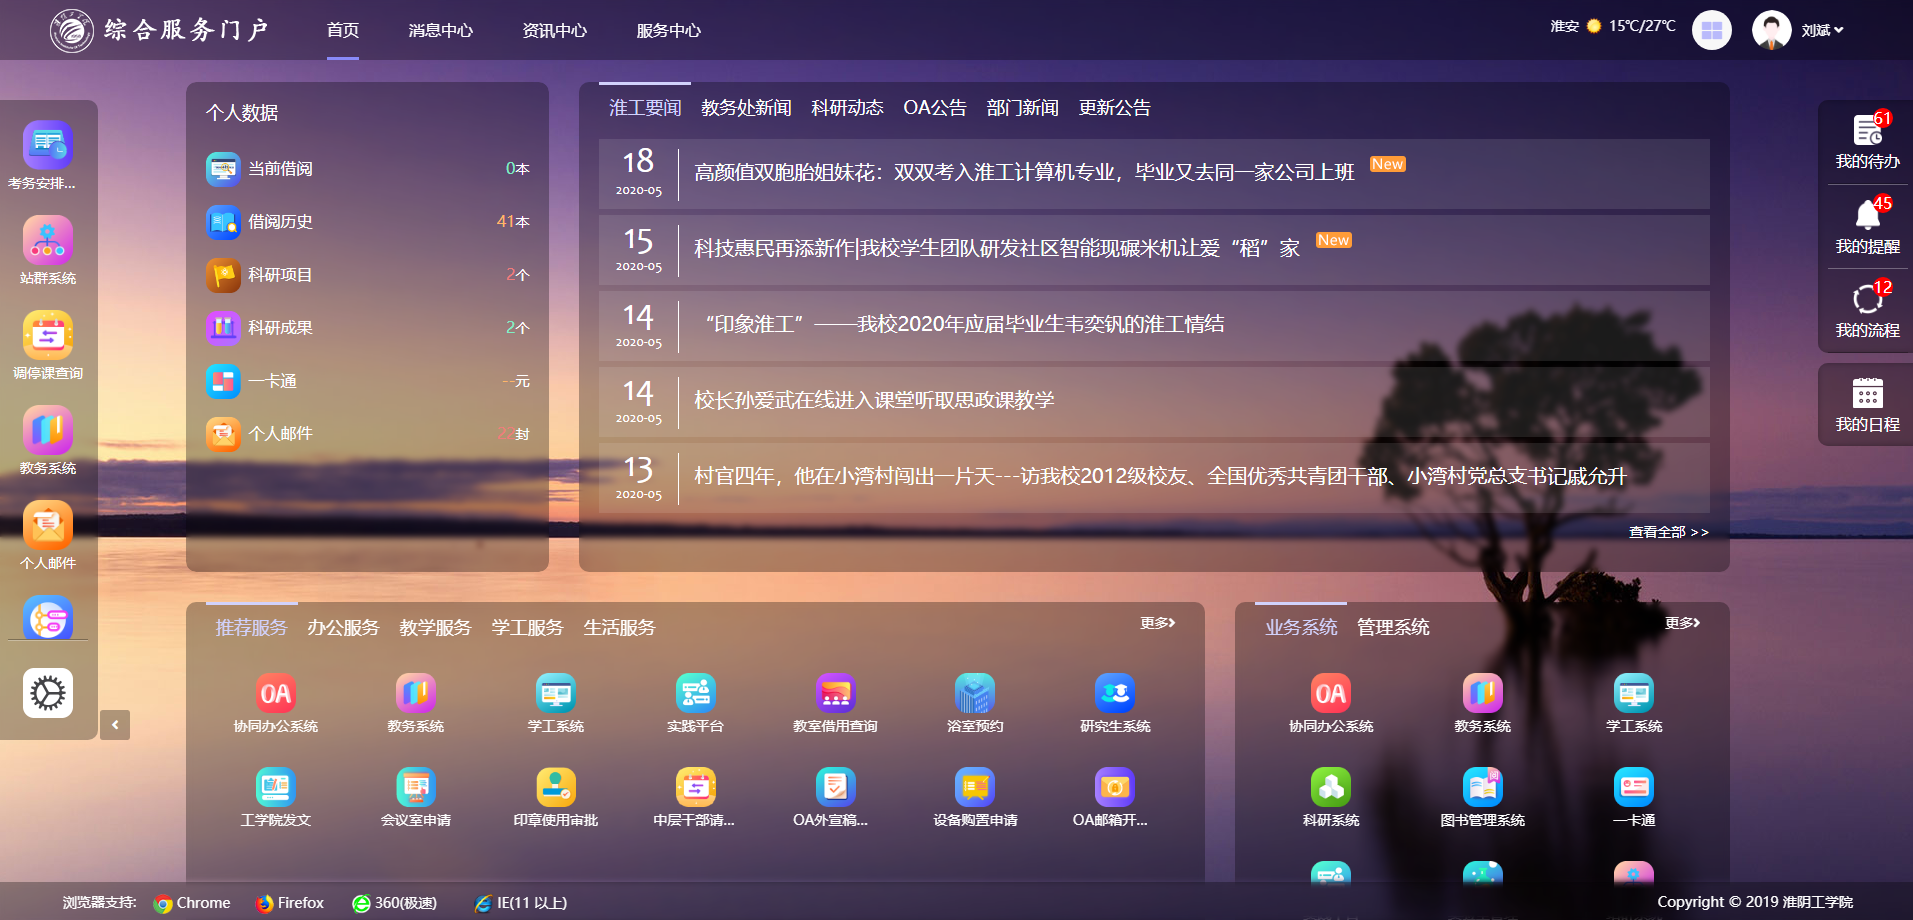This screenshot has height=920, width=1913.
Task: Click the settings gear icon in left sidebar
Action: tap(48, 693)
